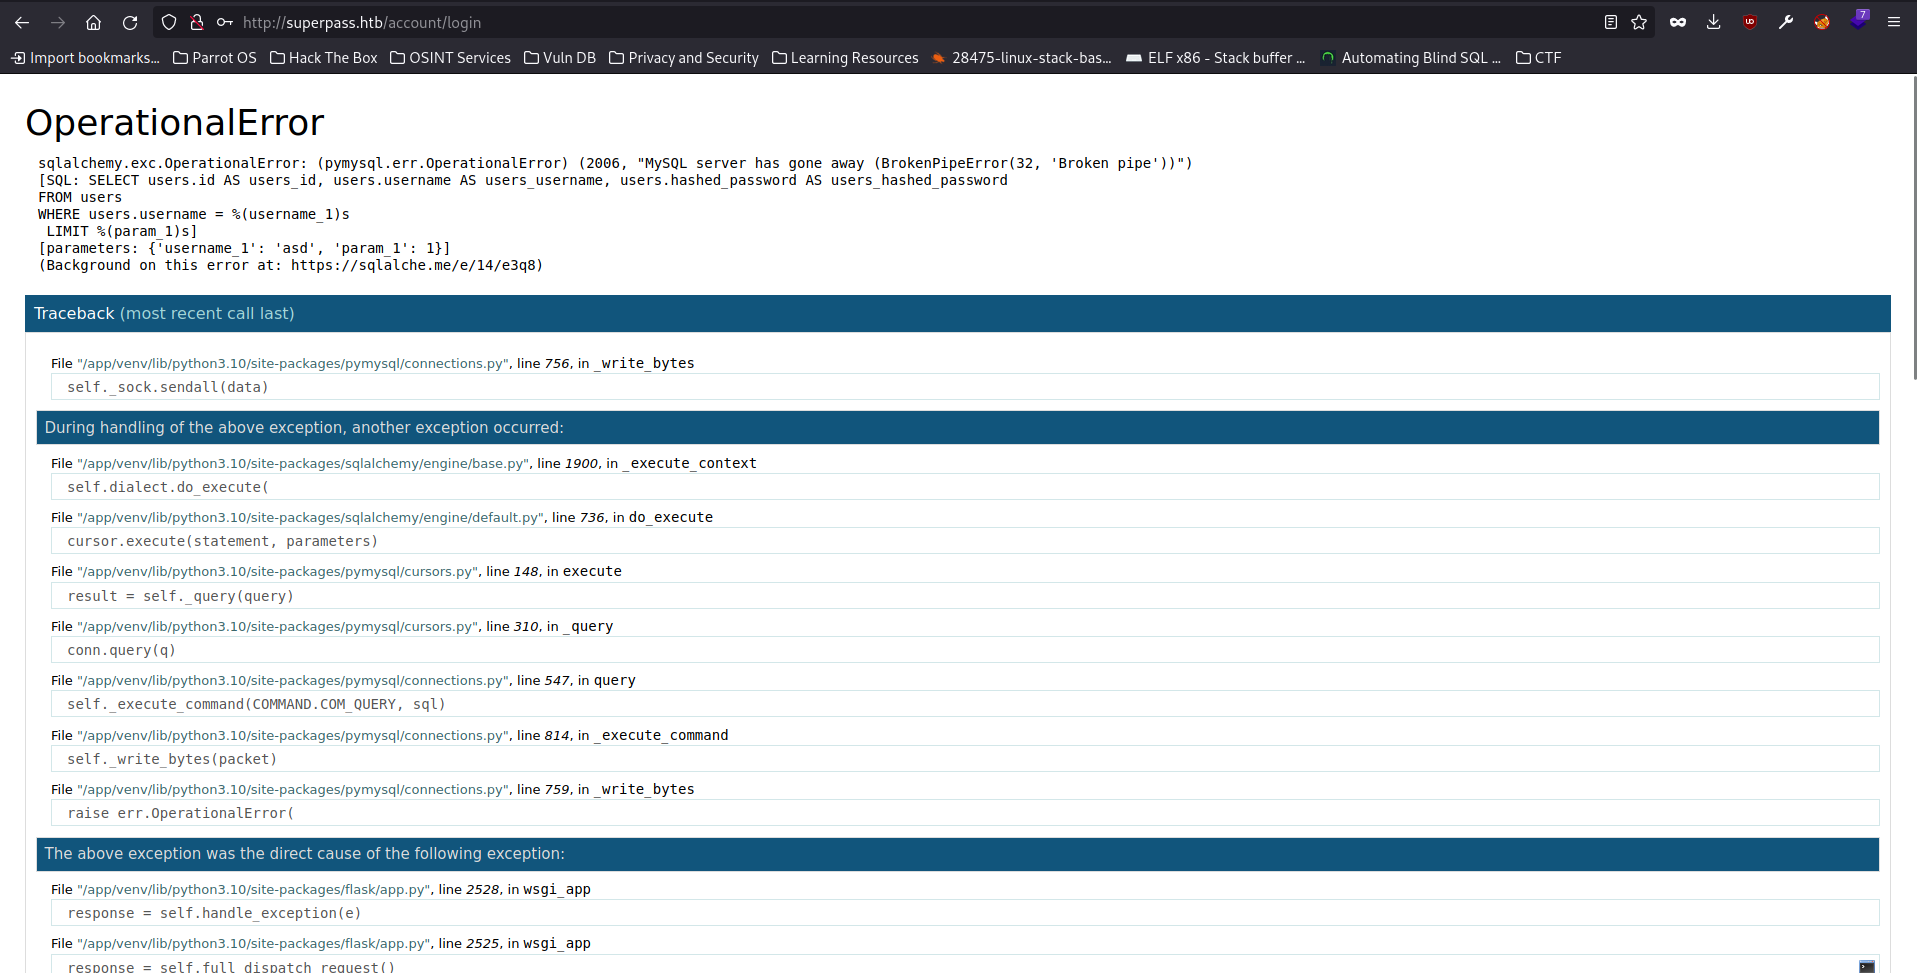Click the URL address bar field
This screenshot has width=1917, height=973.
(900, 22)
